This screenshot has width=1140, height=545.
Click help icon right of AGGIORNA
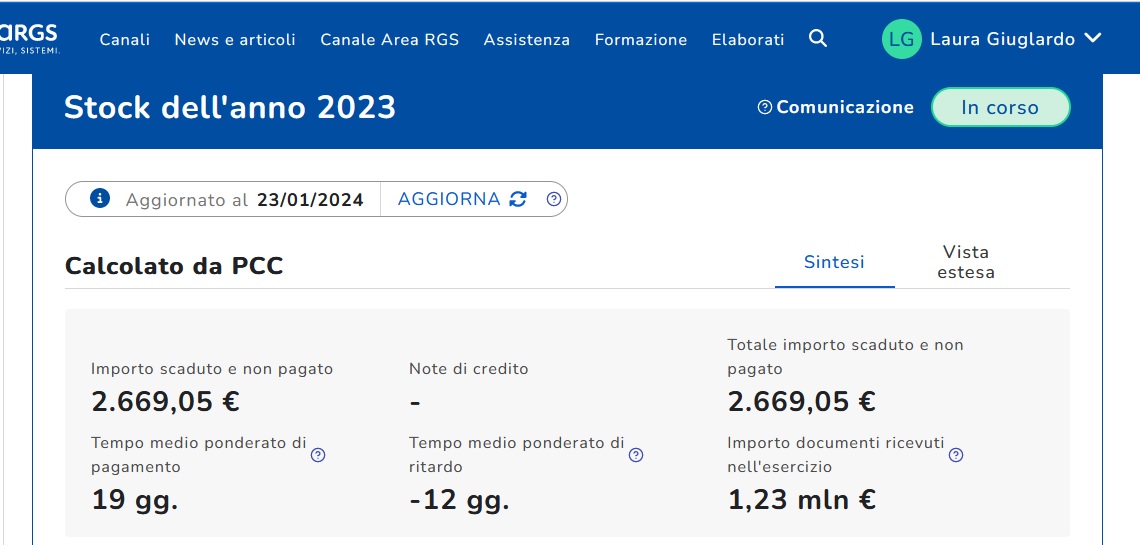554,199
